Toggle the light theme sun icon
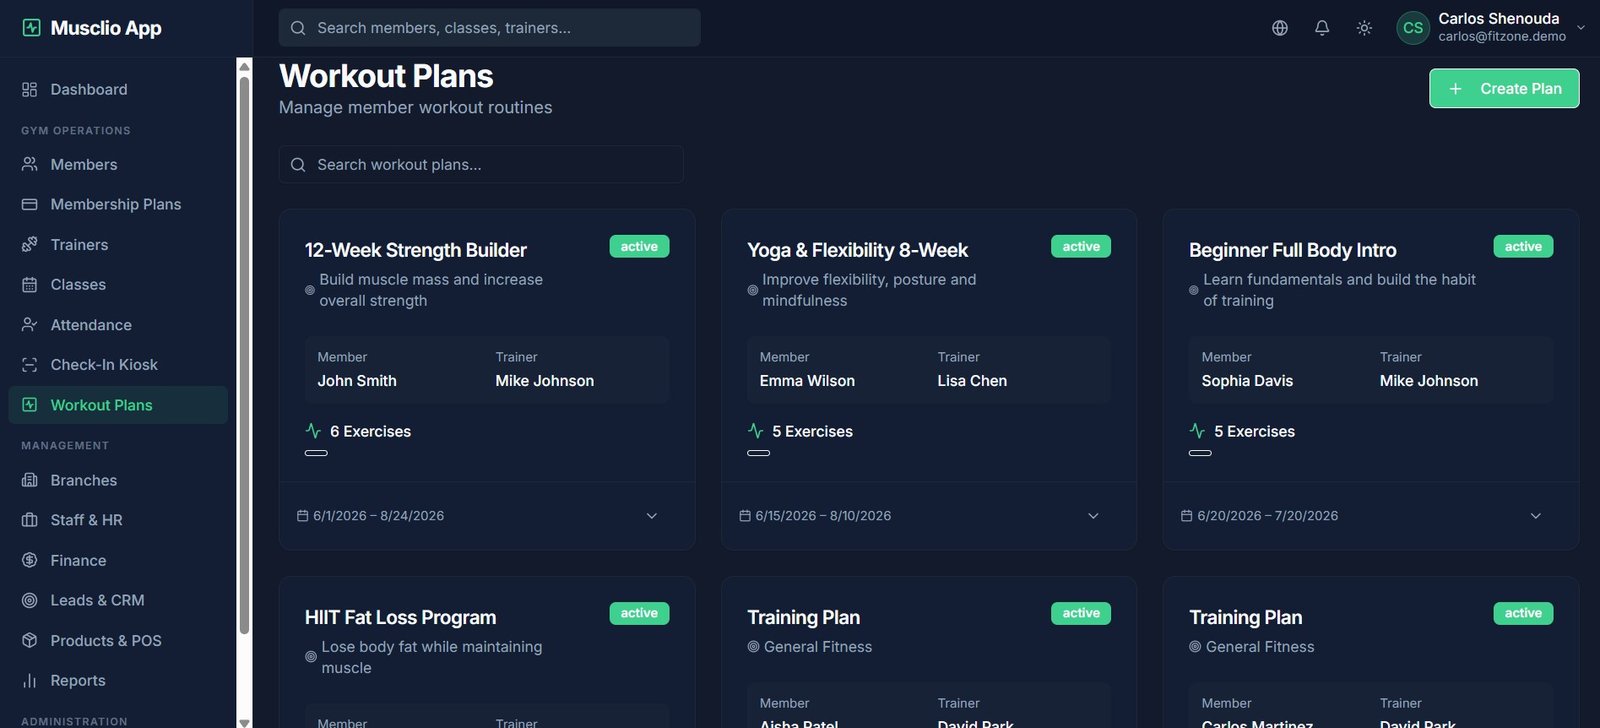This screenshot has height=728, width=1600. click(1364, 28)
